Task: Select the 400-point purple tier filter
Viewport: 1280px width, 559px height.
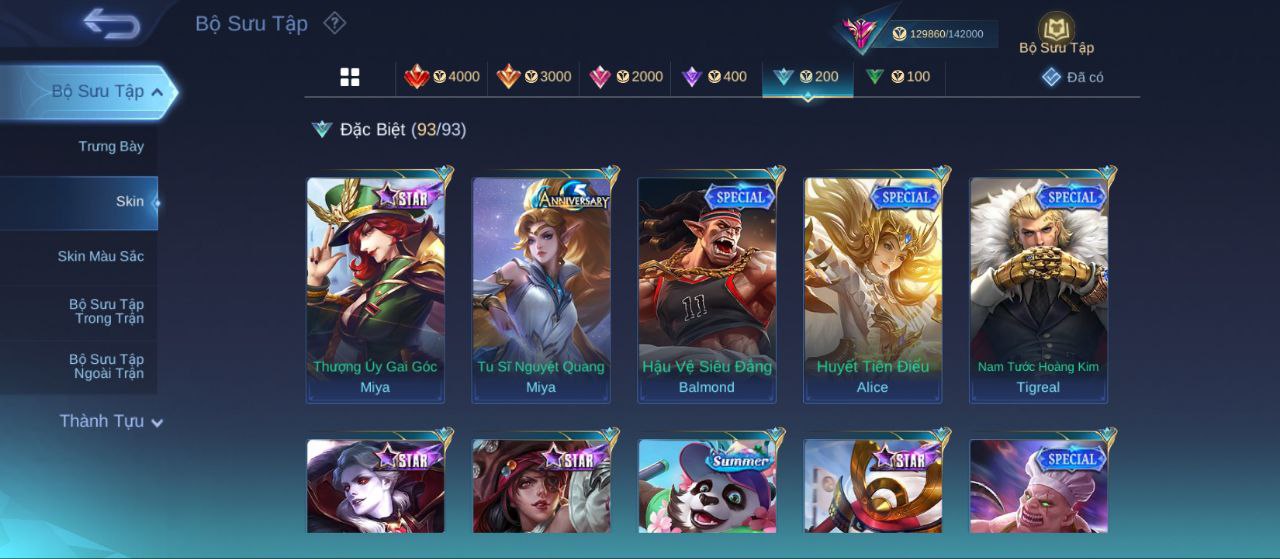Action: click(x=714, y=77)
